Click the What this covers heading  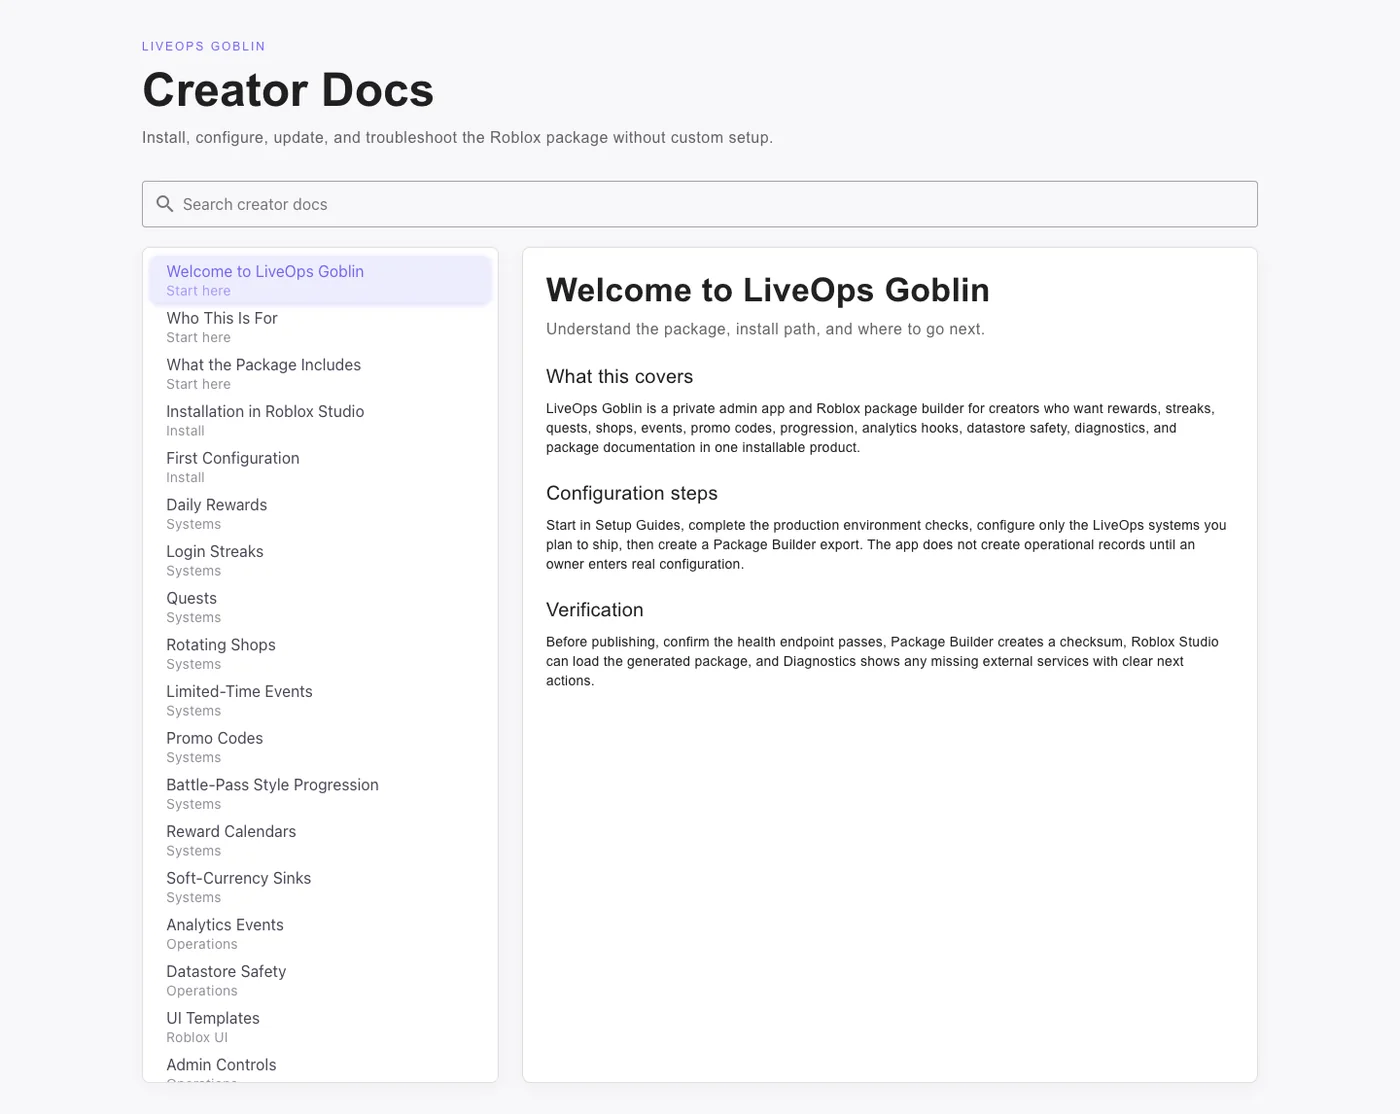click(x=619, y=377)
